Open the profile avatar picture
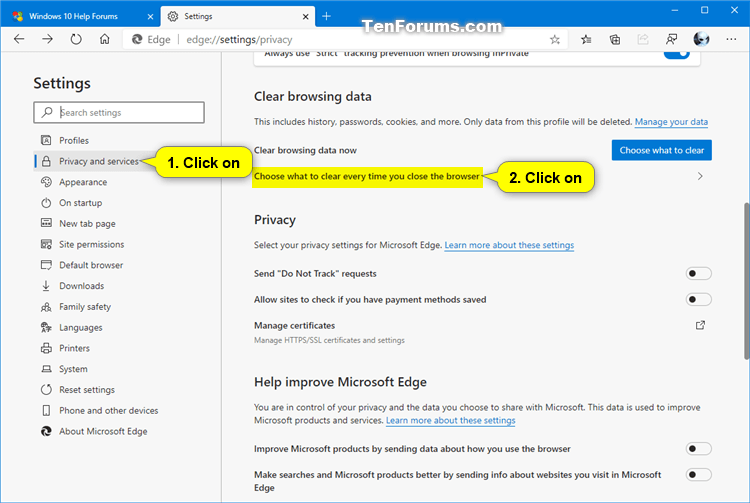Image resolution: width=750 pixels, height=503 pixels. pyautogui.click(x=701, y=39)
